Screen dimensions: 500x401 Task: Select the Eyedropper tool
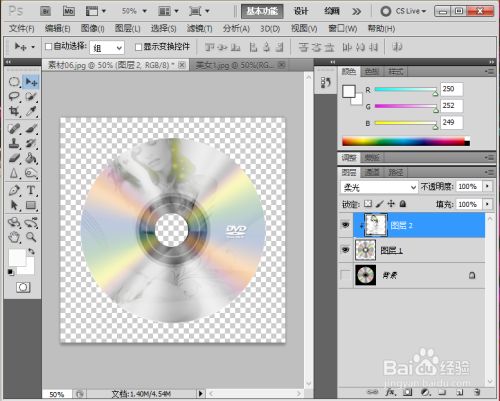31,111
